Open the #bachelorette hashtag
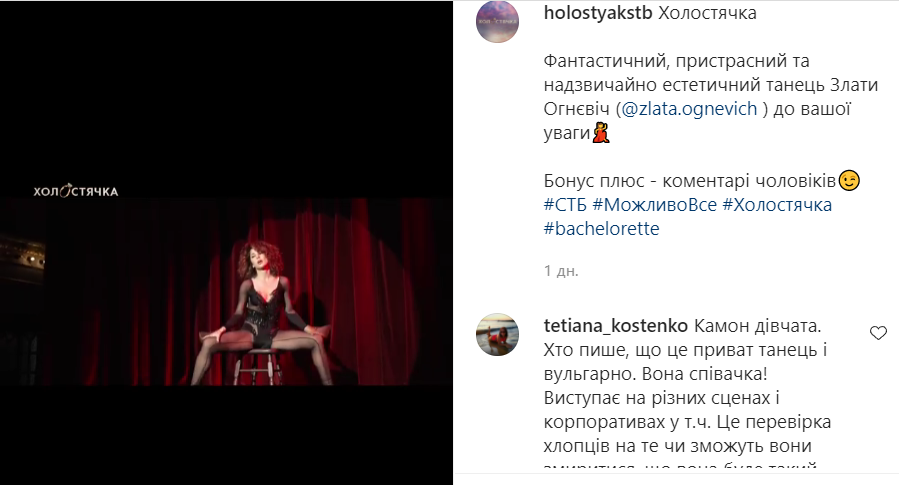The width and height of the screenshot is (899, 485). [x=601, y=229]
